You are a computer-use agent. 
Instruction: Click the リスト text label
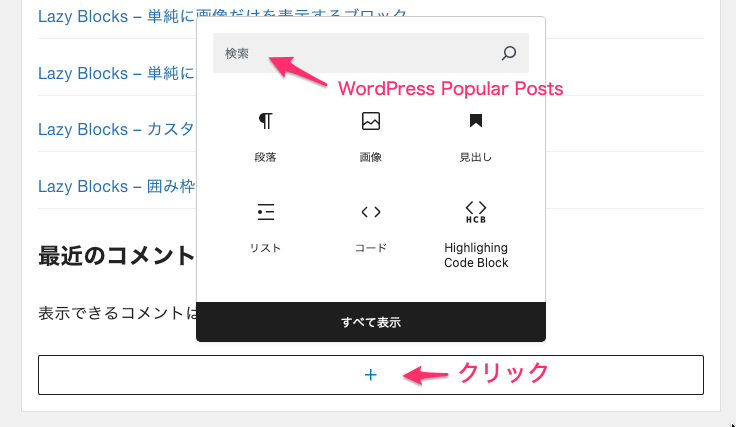pos(265,248)
